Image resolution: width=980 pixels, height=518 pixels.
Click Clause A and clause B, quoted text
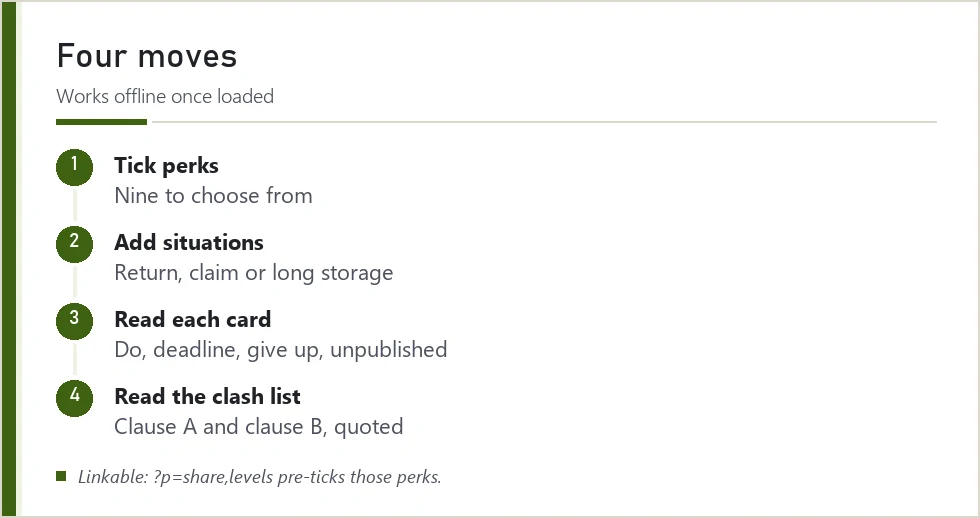259,427
